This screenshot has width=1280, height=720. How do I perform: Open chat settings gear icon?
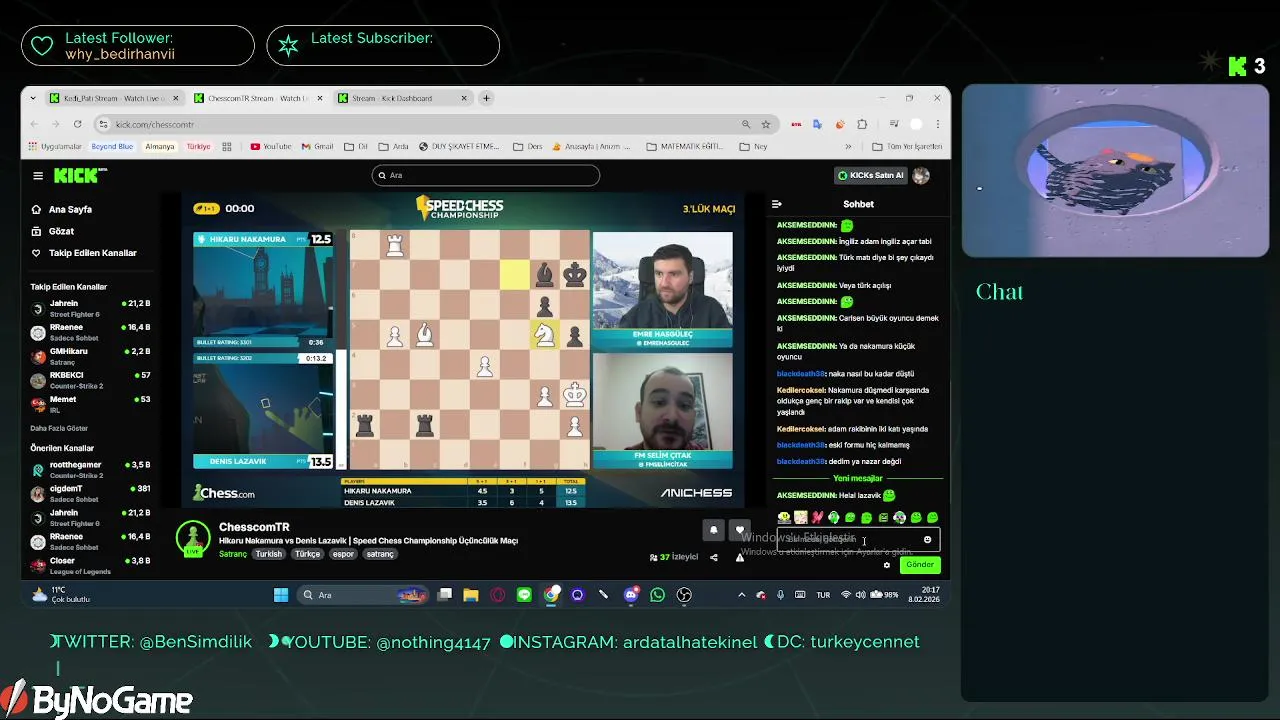(886, 565)
